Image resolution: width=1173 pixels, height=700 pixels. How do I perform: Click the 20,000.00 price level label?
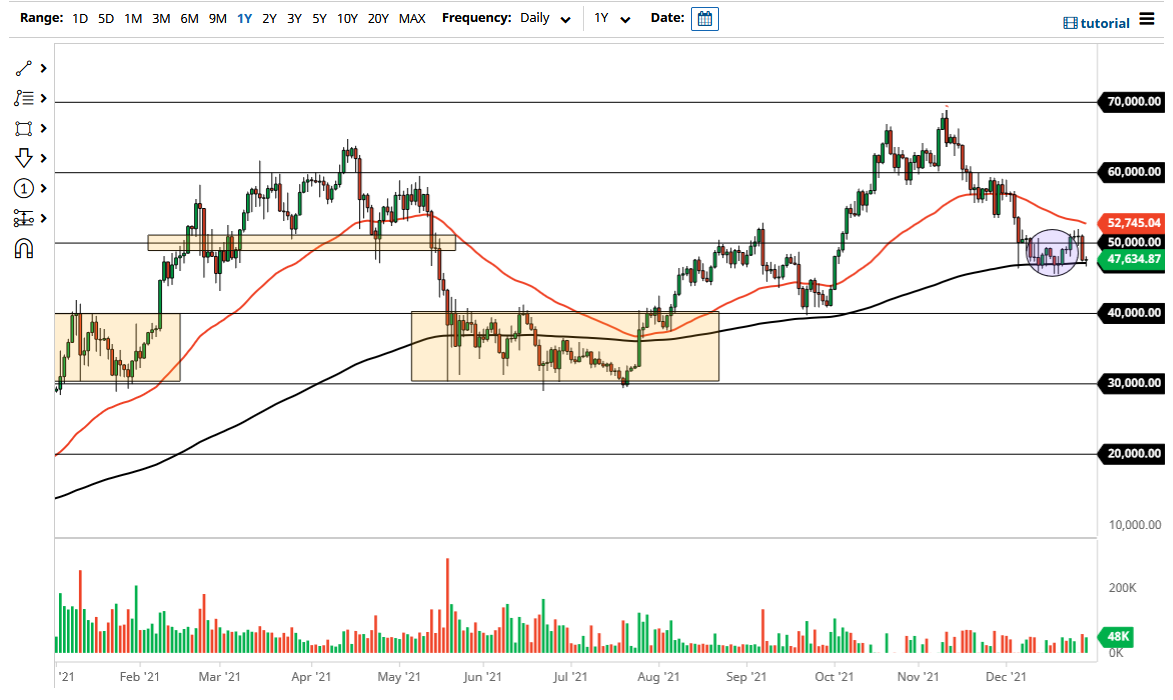click(x=1132, y=453)
